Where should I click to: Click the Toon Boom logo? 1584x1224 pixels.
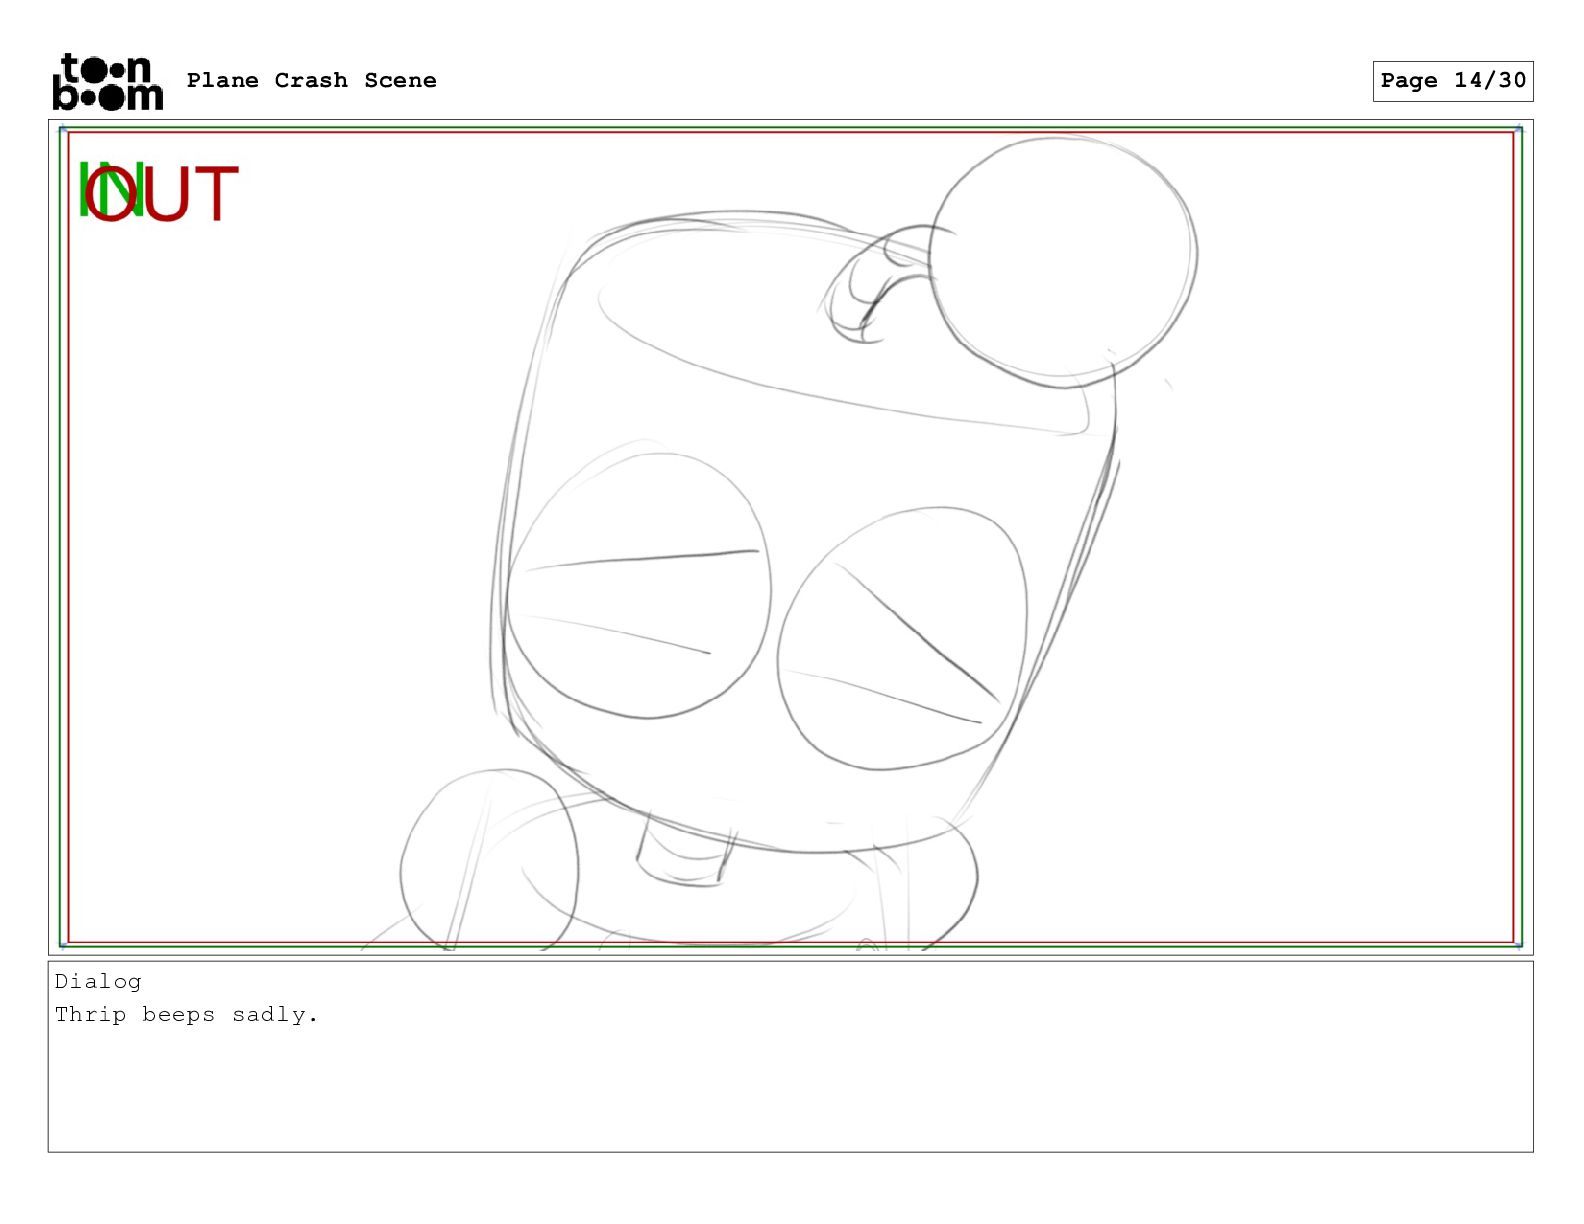point(108,81)
